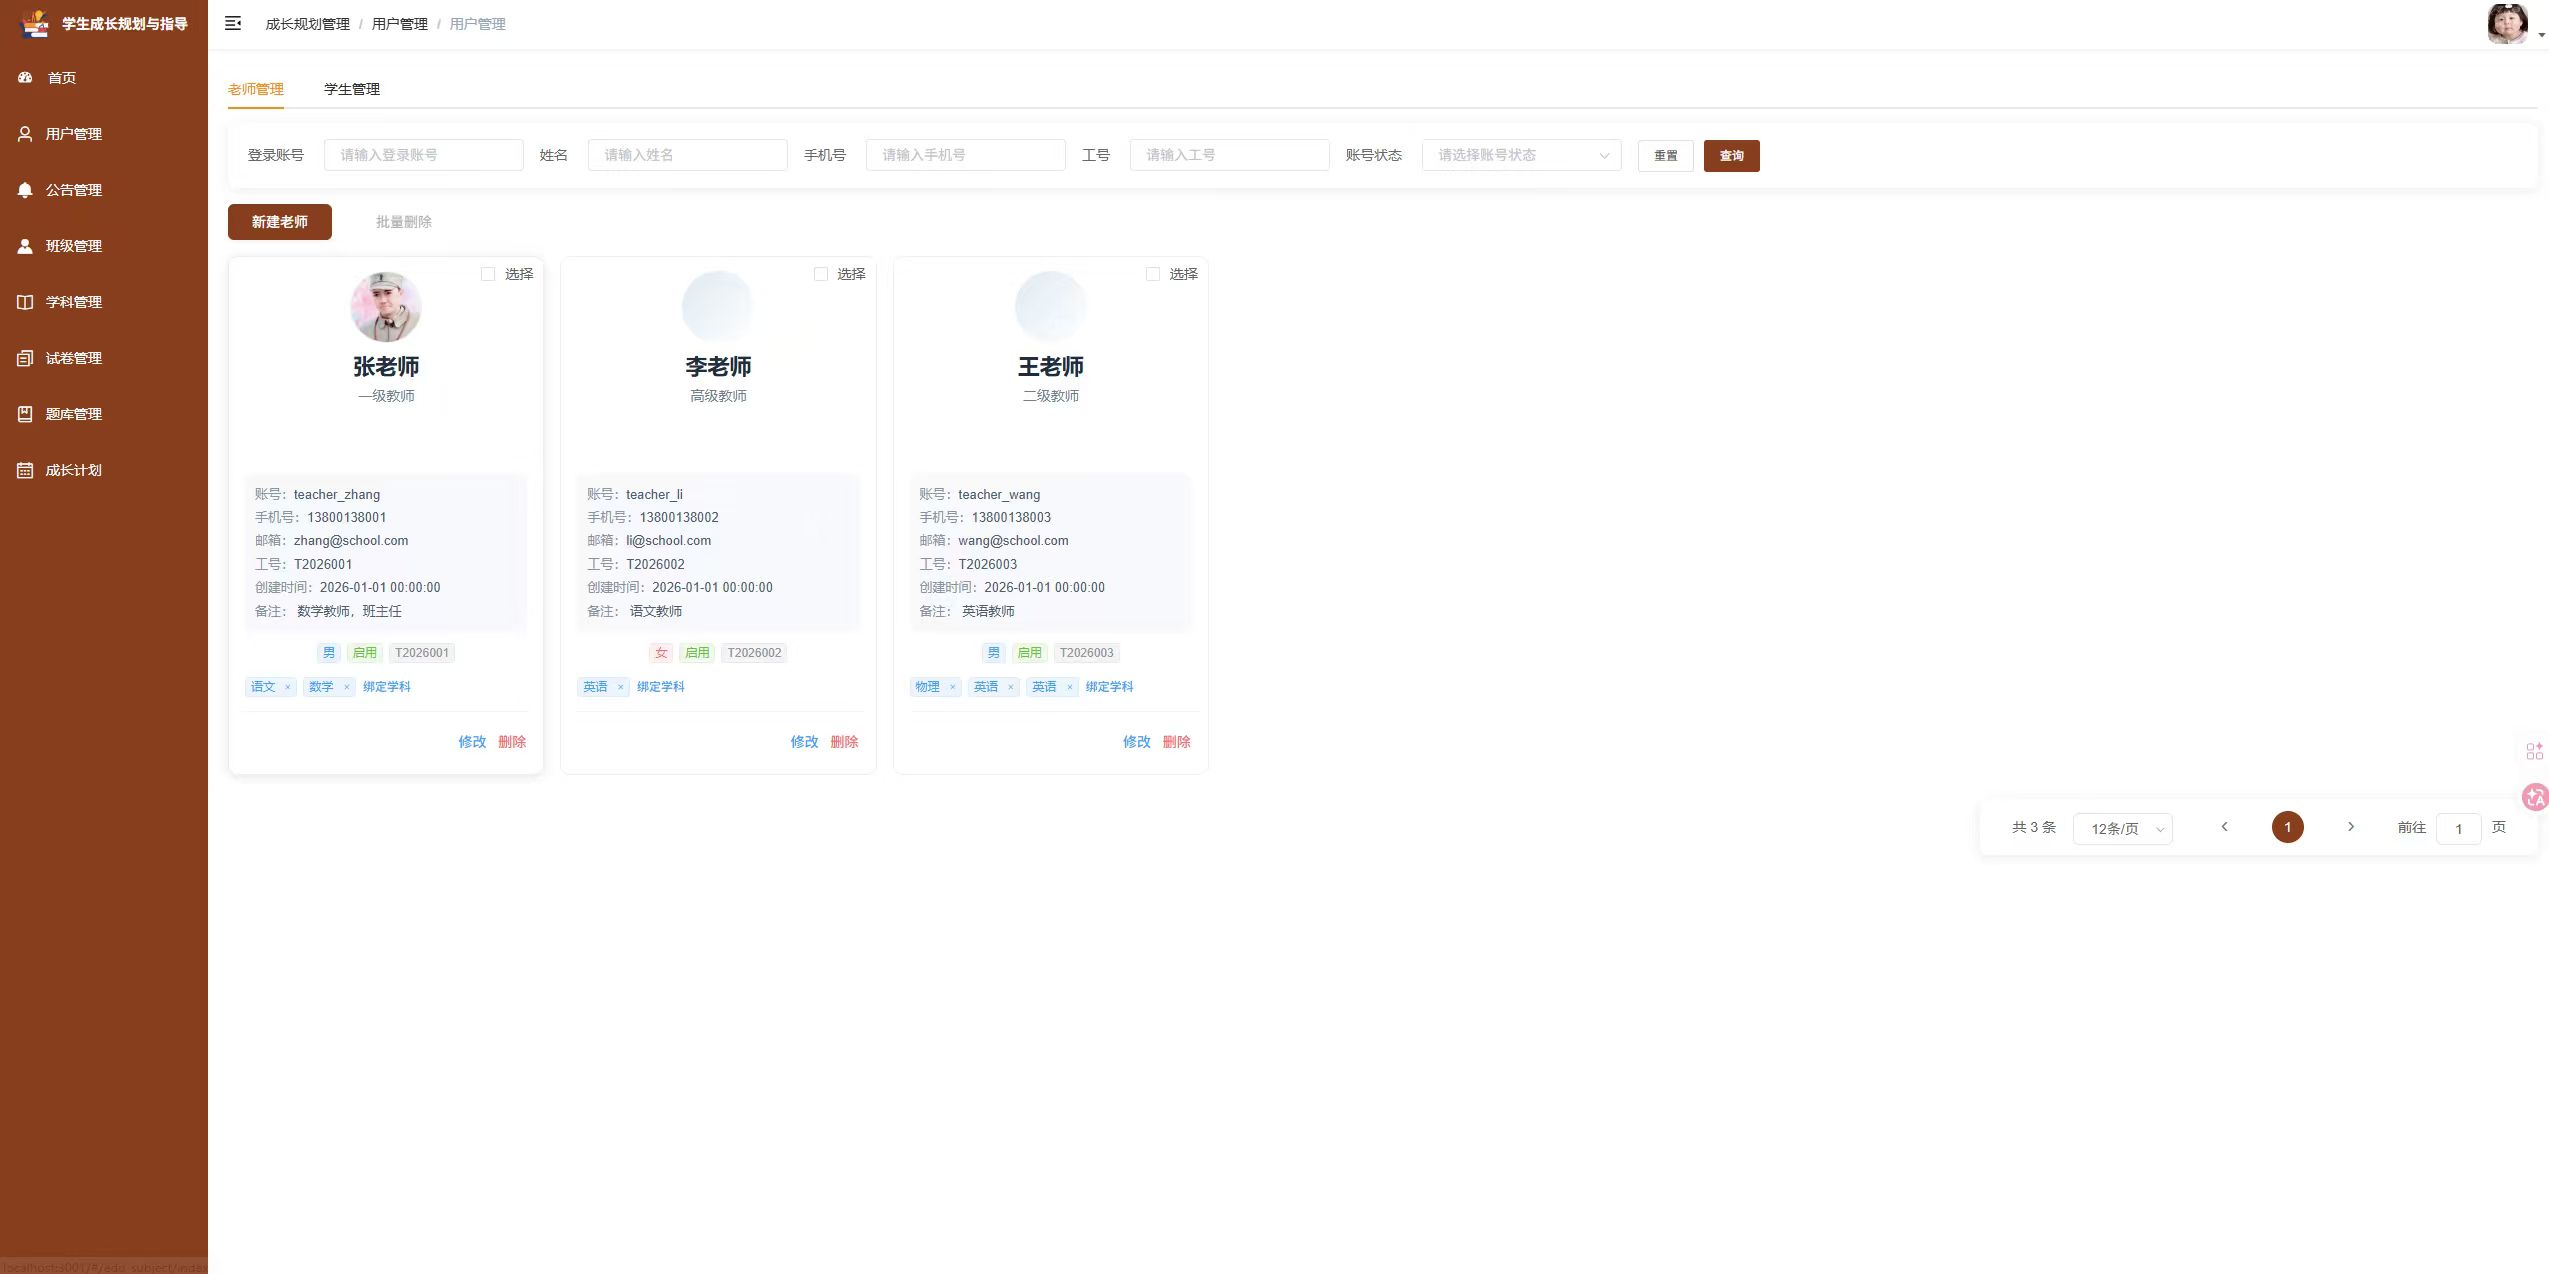The image size is (2549, 1274).
Task: Open 学科管理 in the sidebar
Action: pyautogui.click(x=104, y=302)
